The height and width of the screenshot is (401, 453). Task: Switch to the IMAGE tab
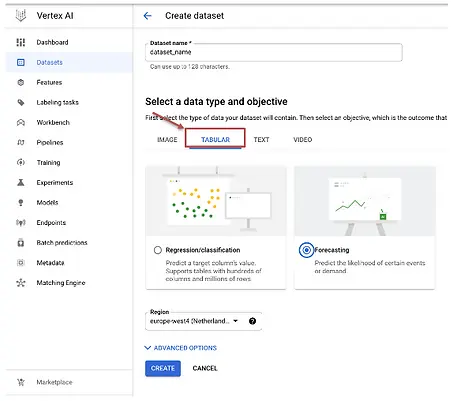tap(167, 140)
